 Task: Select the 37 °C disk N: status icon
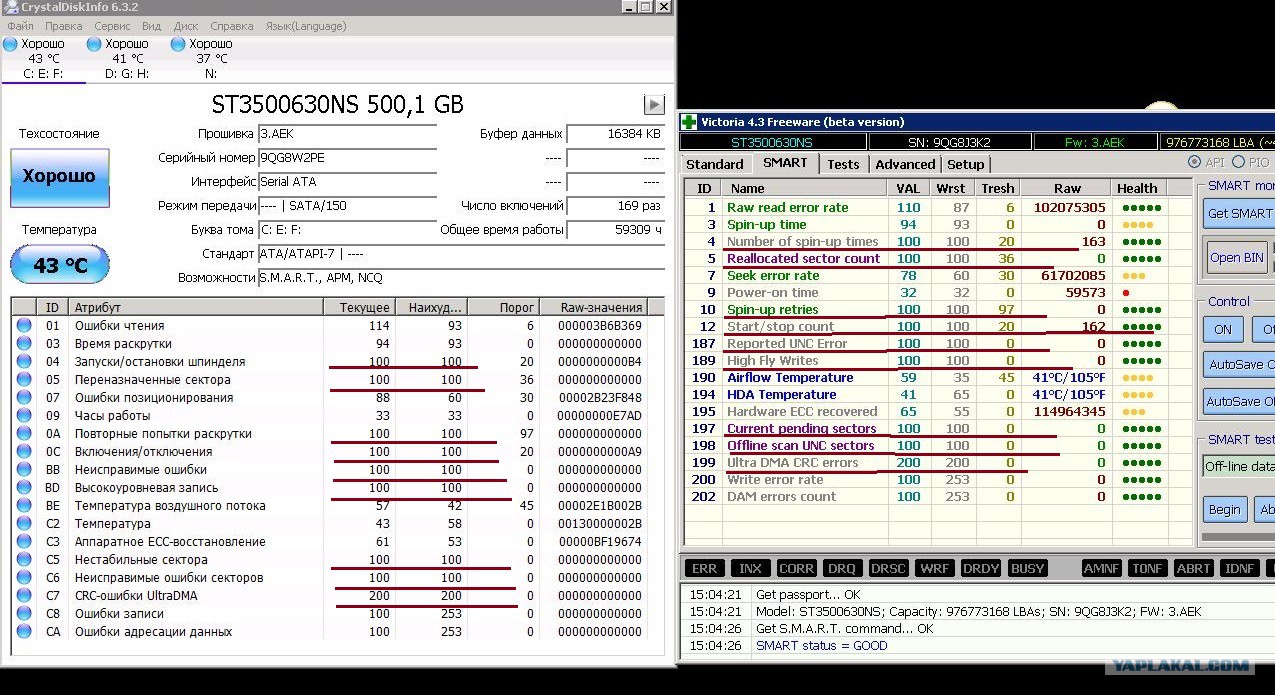coord(178,44)
